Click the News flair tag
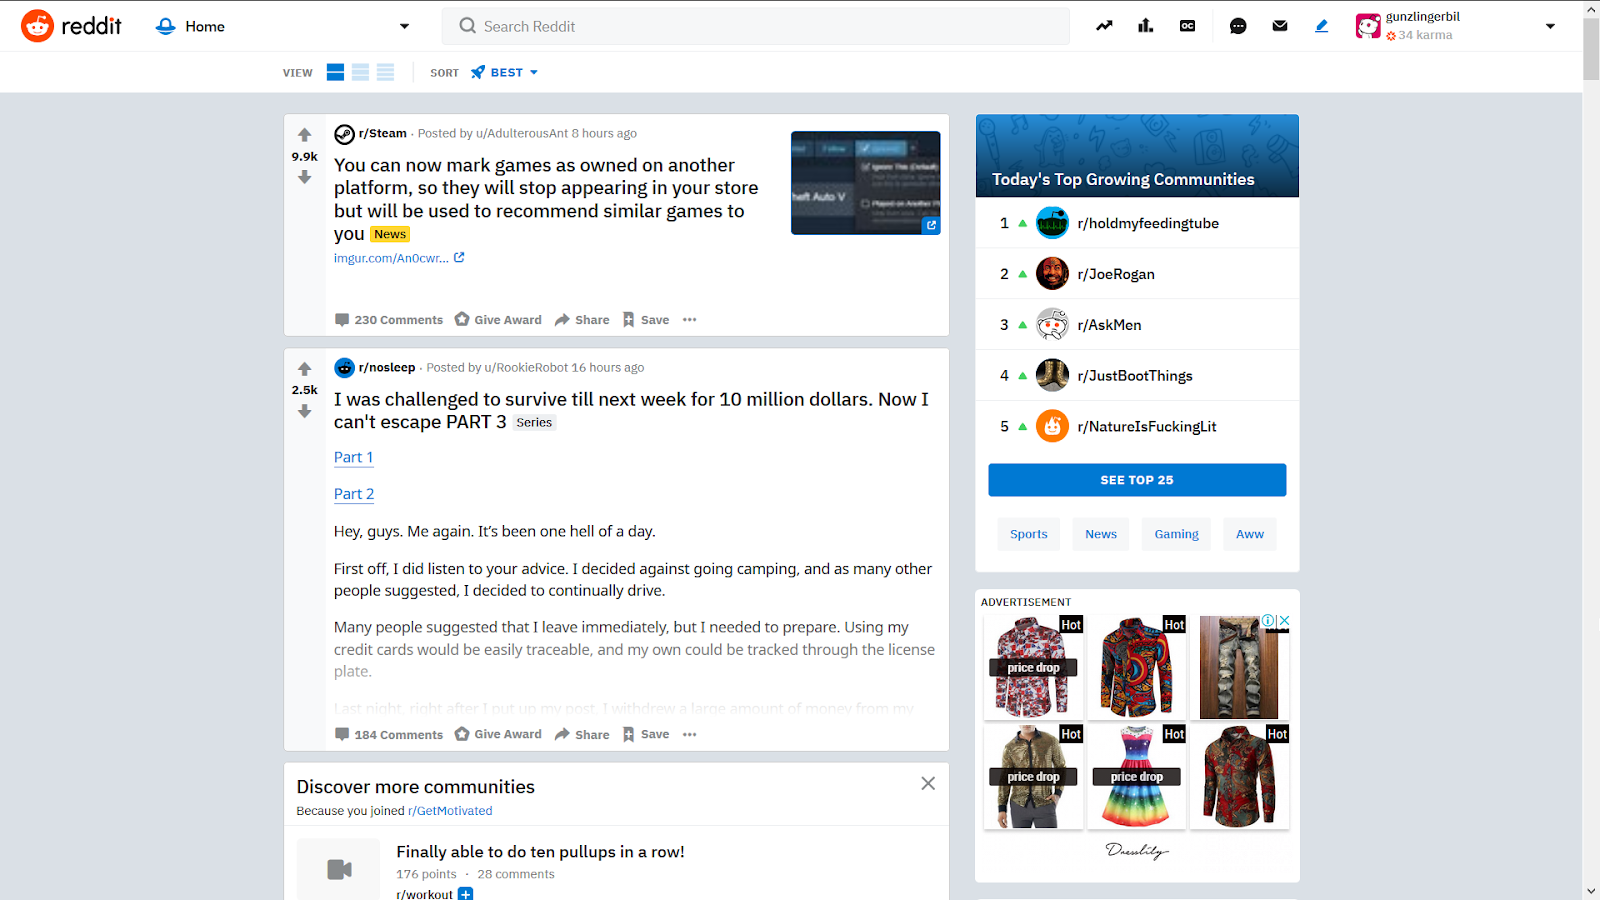This screenshot has width=1600, height=900. point(390,234)
